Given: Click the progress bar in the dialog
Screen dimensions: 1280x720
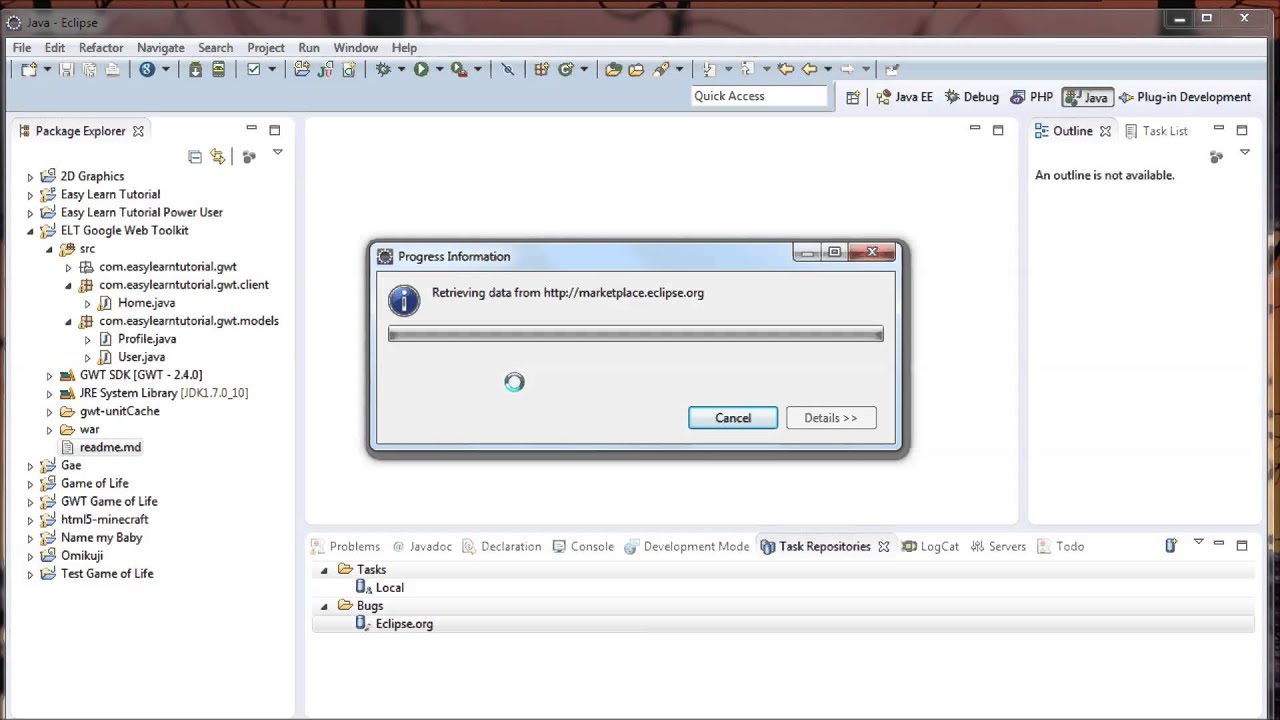Looking at the screenshot, I should [635, 334].
